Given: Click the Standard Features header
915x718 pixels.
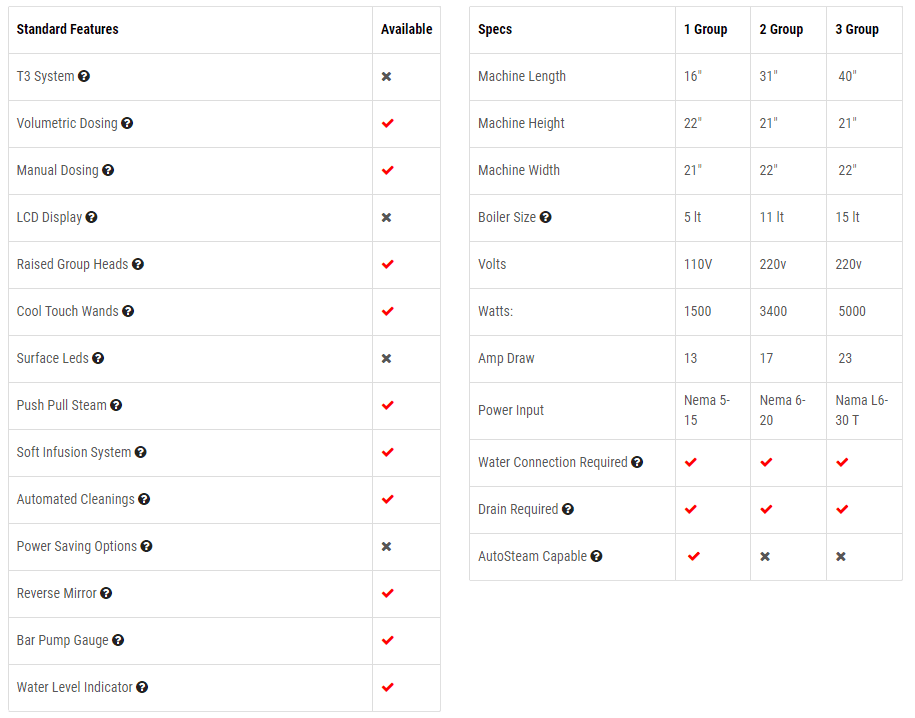Looking at the screenshot, I should point(68,29).
